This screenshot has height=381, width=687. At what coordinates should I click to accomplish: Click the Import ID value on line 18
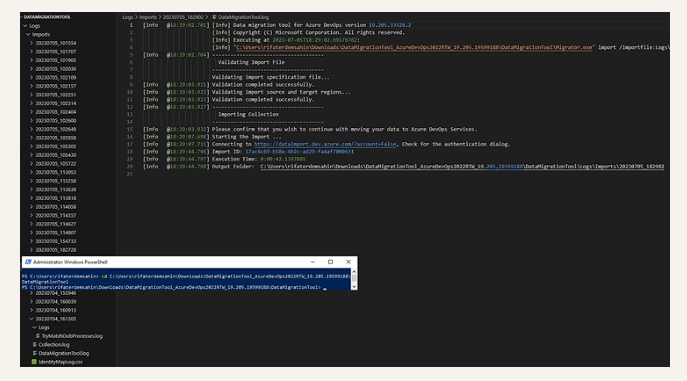click(x=299, y=152)
